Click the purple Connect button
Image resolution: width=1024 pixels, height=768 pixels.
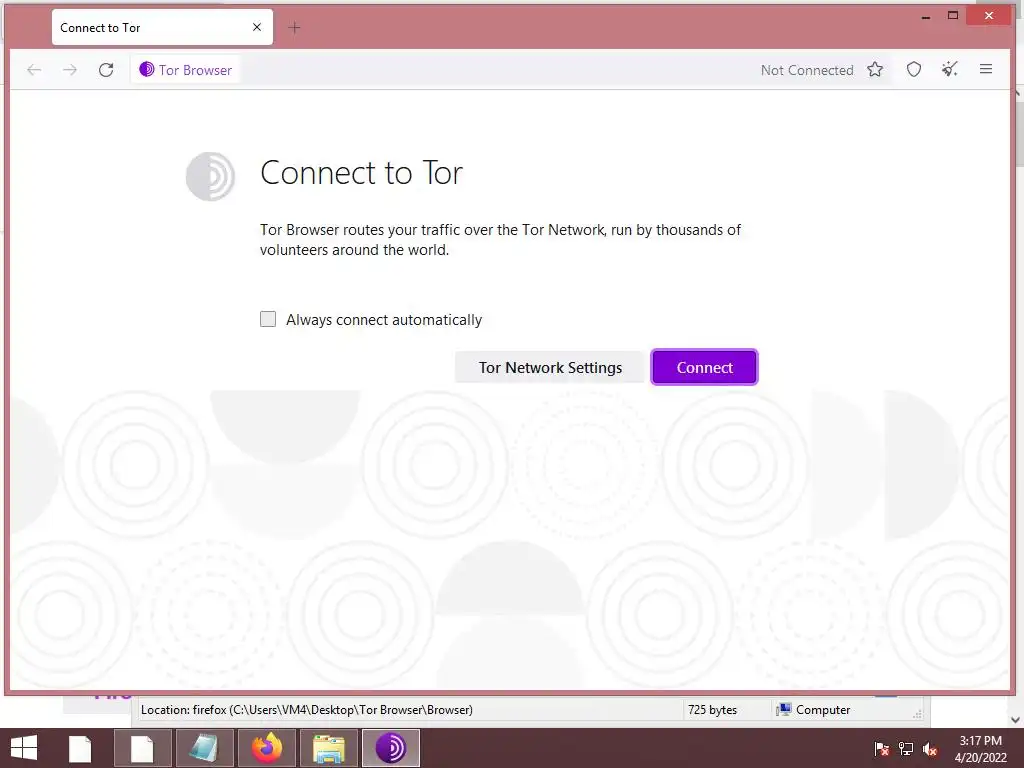click(704, 367)
